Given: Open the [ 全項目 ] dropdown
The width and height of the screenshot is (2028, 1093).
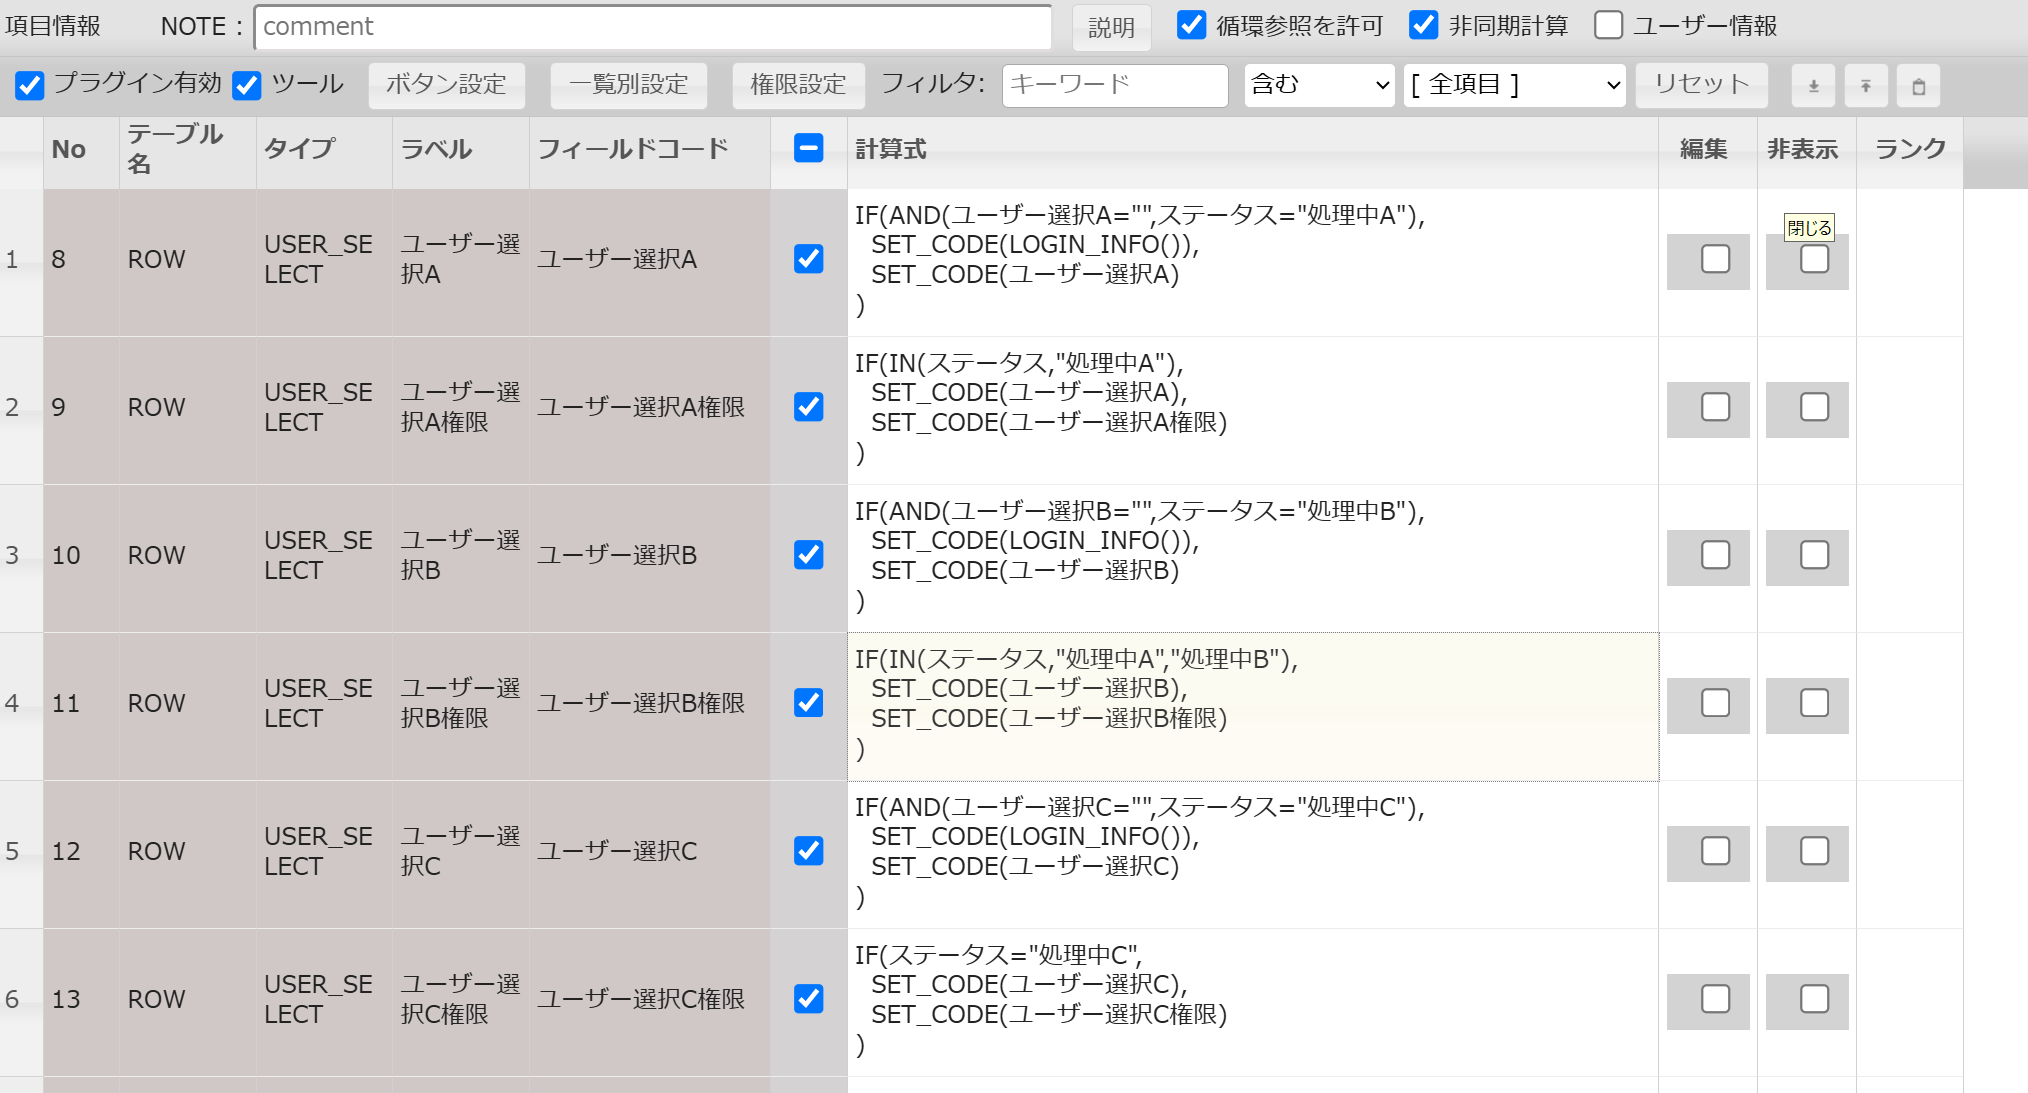Looking at the screenshot, I should click(x=1514, y=85).
